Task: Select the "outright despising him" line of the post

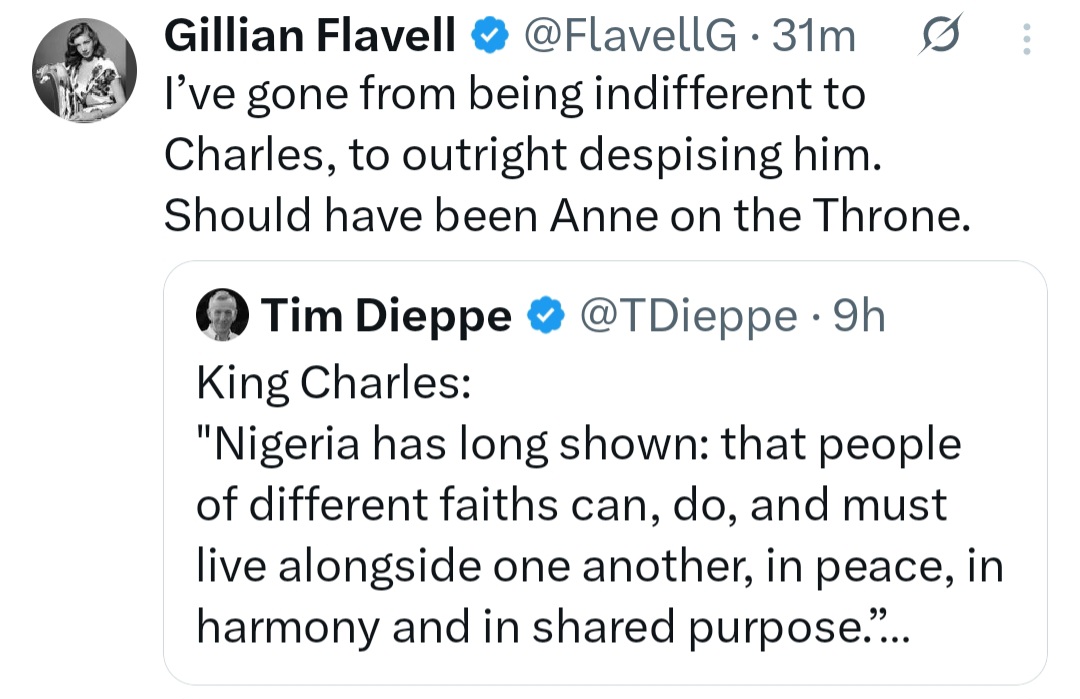Action: 520,155
